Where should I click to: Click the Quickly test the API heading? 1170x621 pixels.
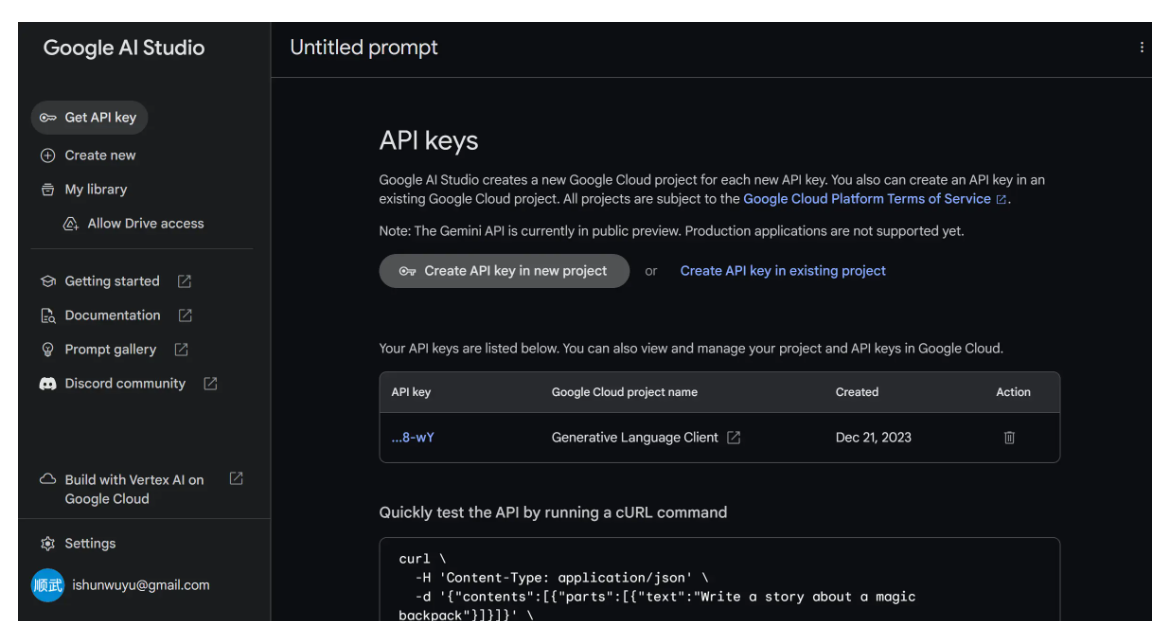[x=553, y=513]
